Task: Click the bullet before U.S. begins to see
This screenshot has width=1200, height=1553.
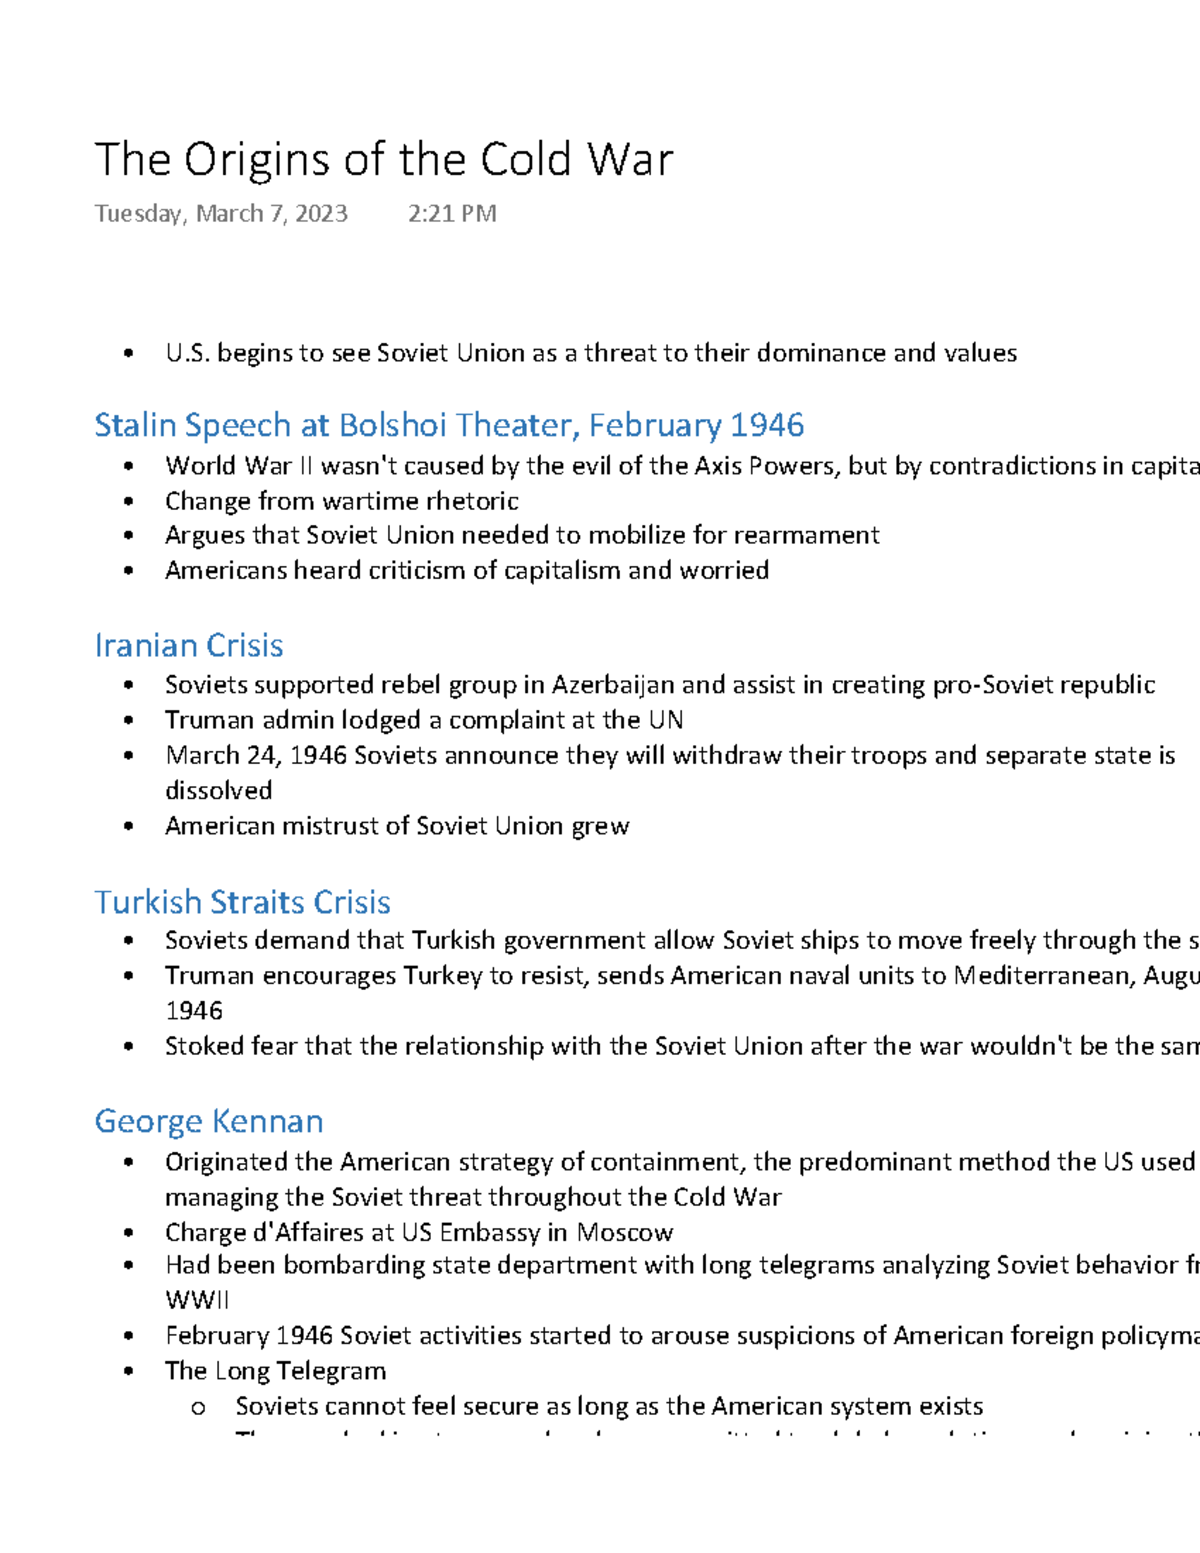Action: click(128, 353)
